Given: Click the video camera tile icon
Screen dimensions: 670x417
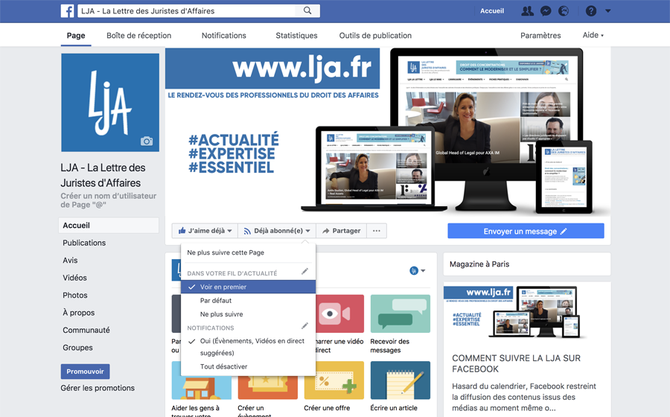Looking at the screenshot, I should pos(340,314).
